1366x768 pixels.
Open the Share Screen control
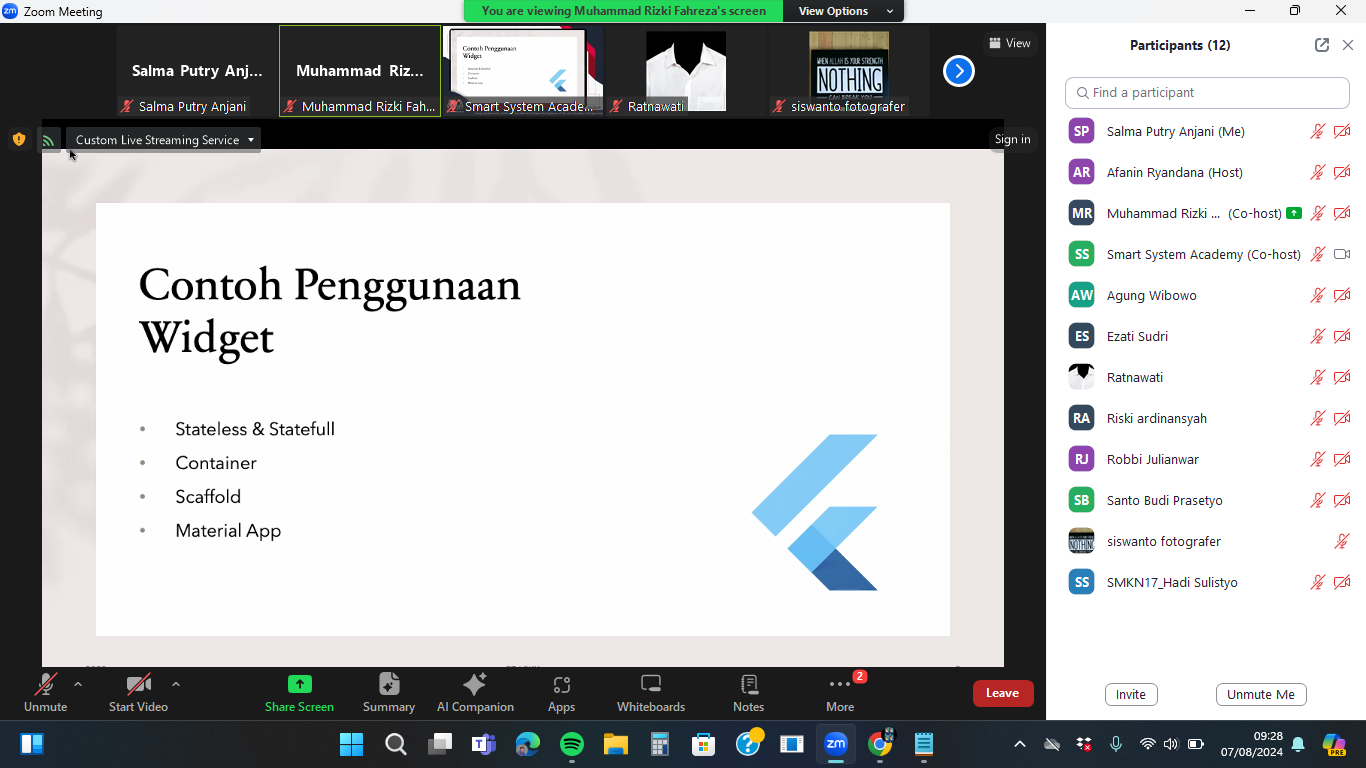pyautogui.click(x=299, y=693)
